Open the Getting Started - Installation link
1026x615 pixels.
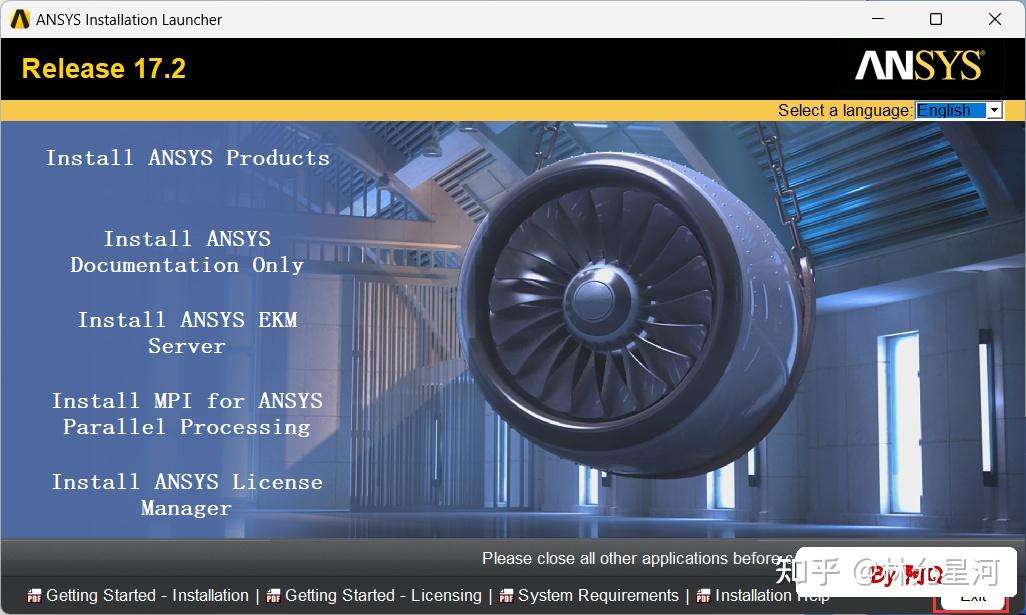coord(146,595)
